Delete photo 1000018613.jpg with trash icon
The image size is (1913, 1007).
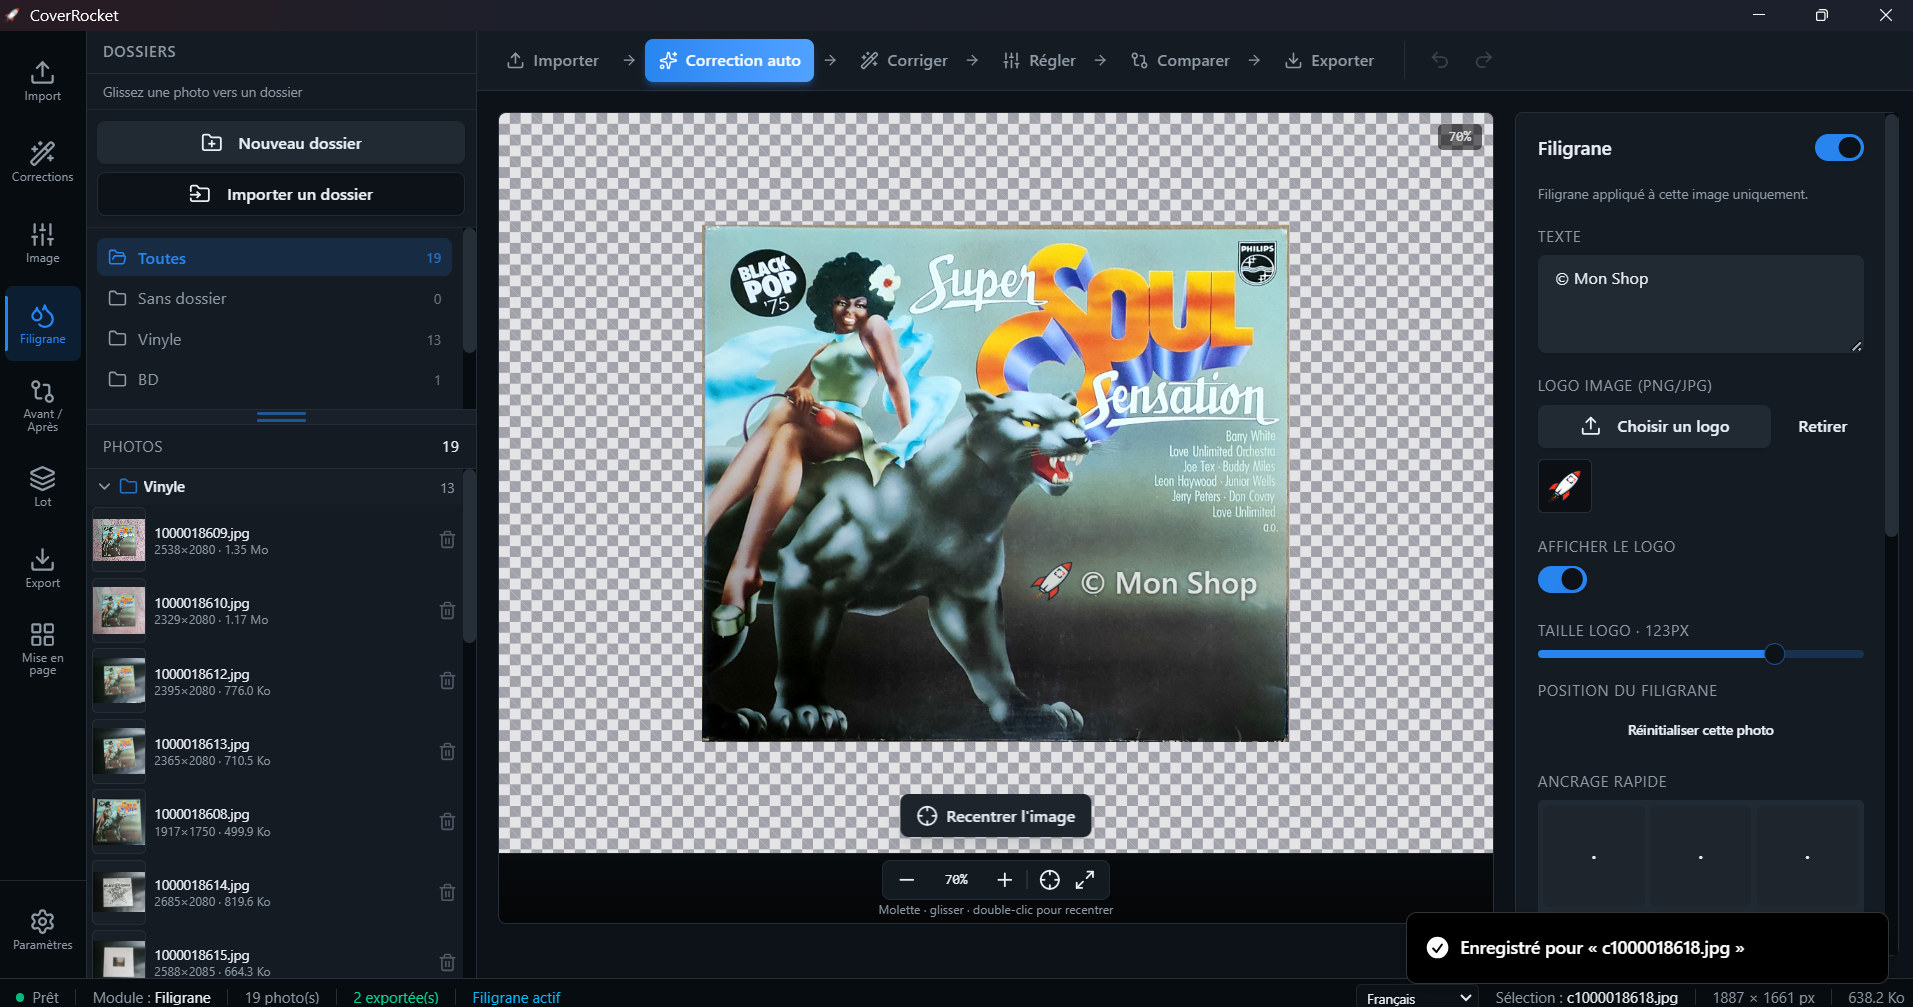click(x=447, y=751)
